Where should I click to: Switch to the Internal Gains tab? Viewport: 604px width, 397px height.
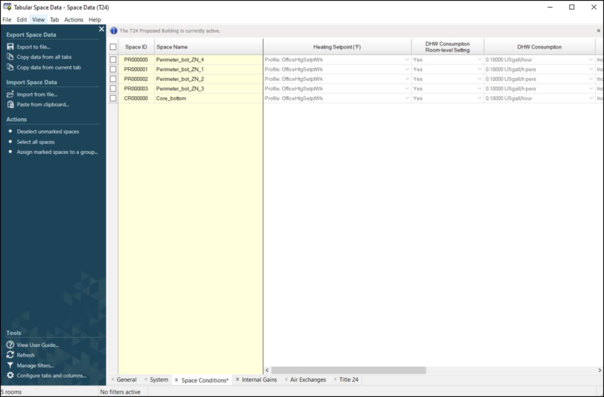(x=259, y=380)
